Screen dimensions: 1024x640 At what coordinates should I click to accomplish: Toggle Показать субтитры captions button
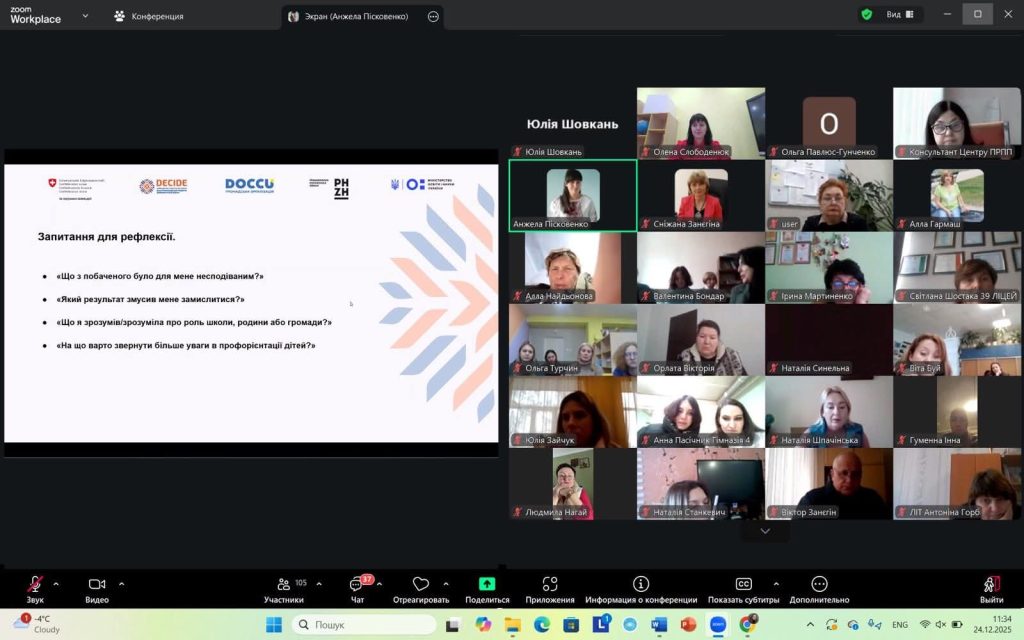click(743, 585)
